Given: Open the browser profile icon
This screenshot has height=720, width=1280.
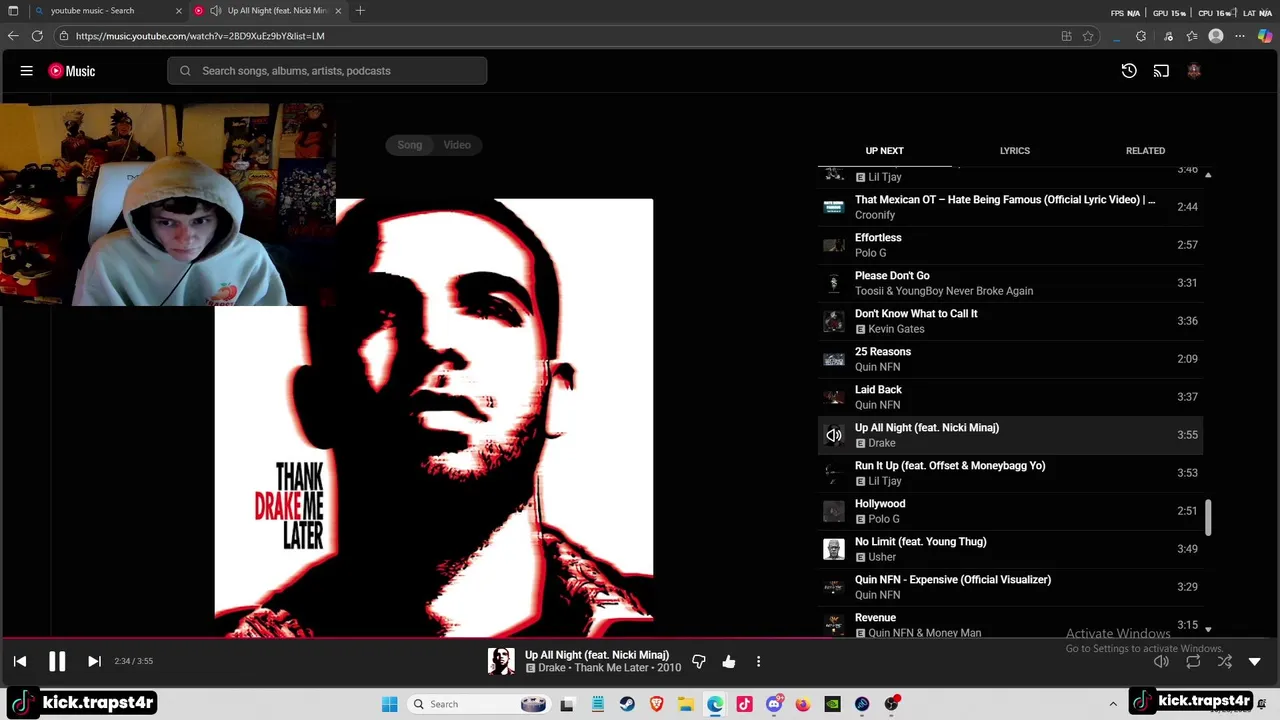Looking at the screenshot, I should tap(1216, 36).
